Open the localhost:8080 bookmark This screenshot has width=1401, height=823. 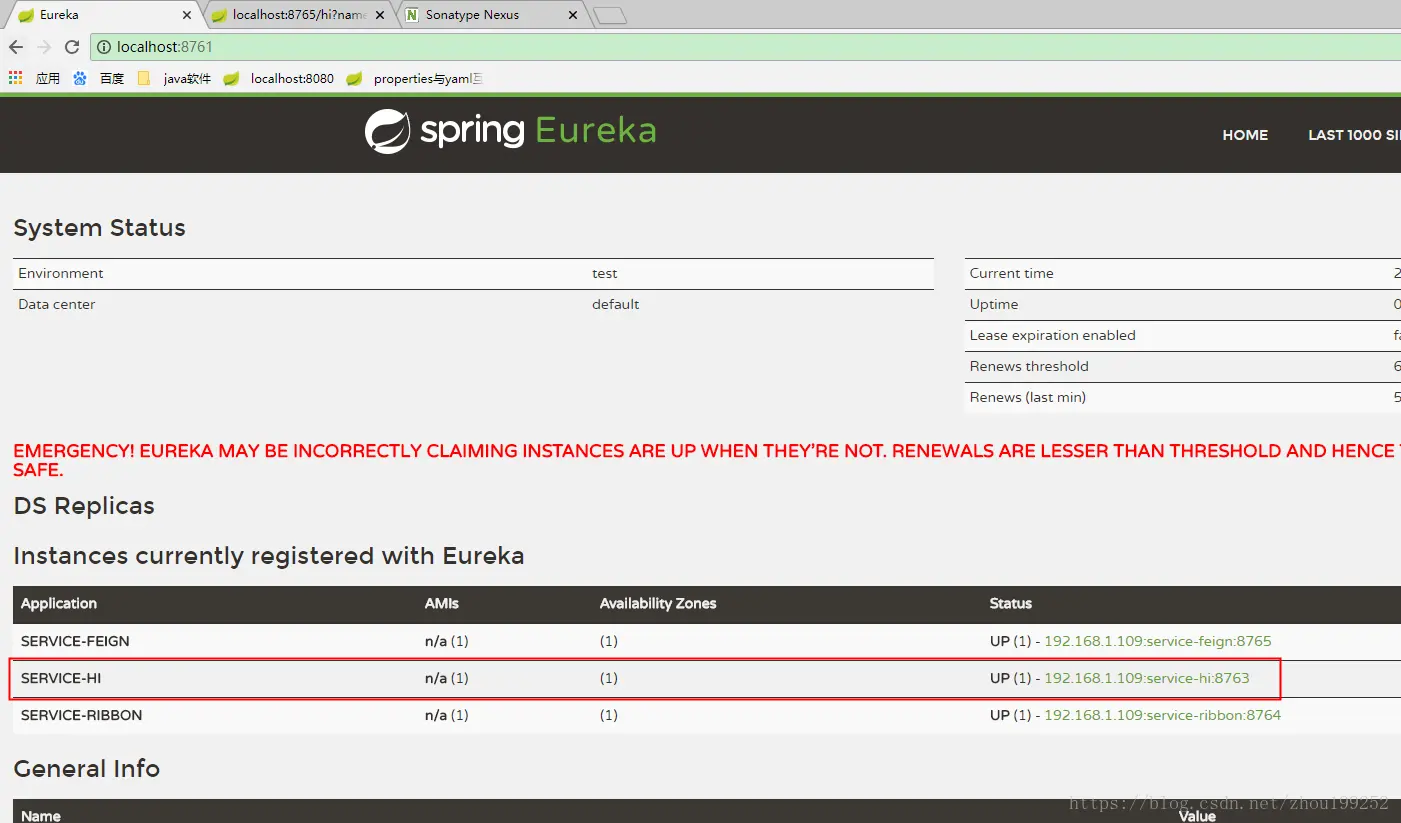[x=279, y=78]
